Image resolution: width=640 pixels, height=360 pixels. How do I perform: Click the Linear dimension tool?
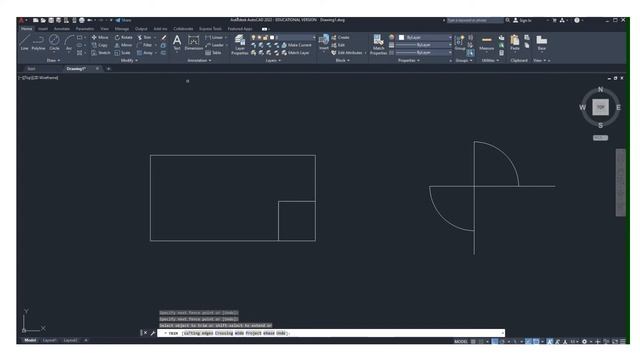pyautogui.click(x=214, y=37)
